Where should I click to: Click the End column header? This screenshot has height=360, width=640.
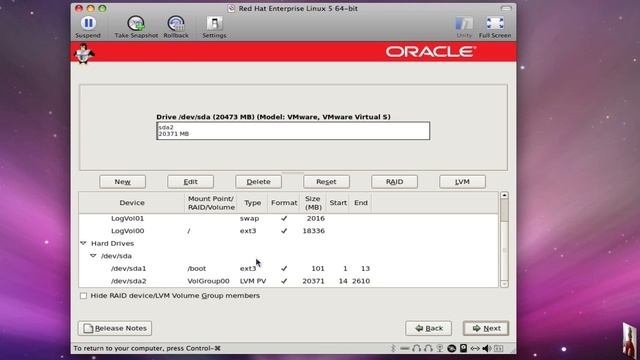[x=361, y=203]
